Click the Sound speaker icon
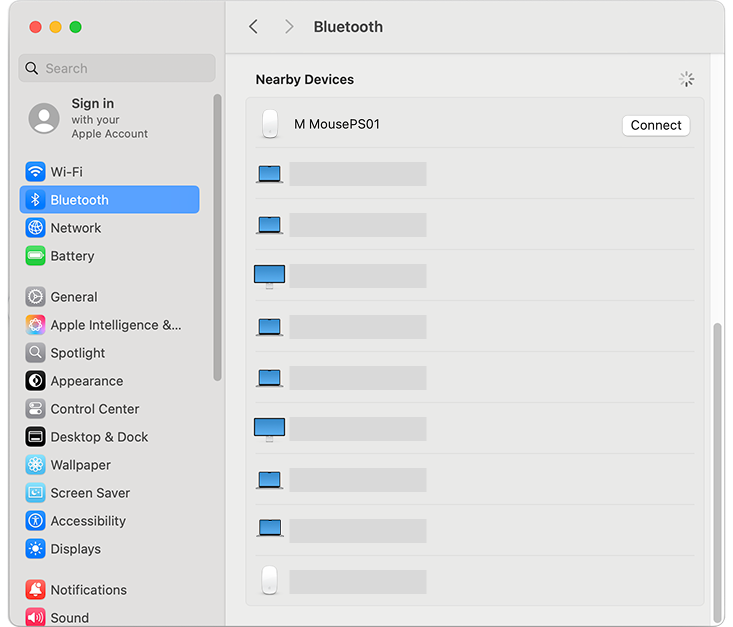The image size is (733, 627). (x=36, y=617)
